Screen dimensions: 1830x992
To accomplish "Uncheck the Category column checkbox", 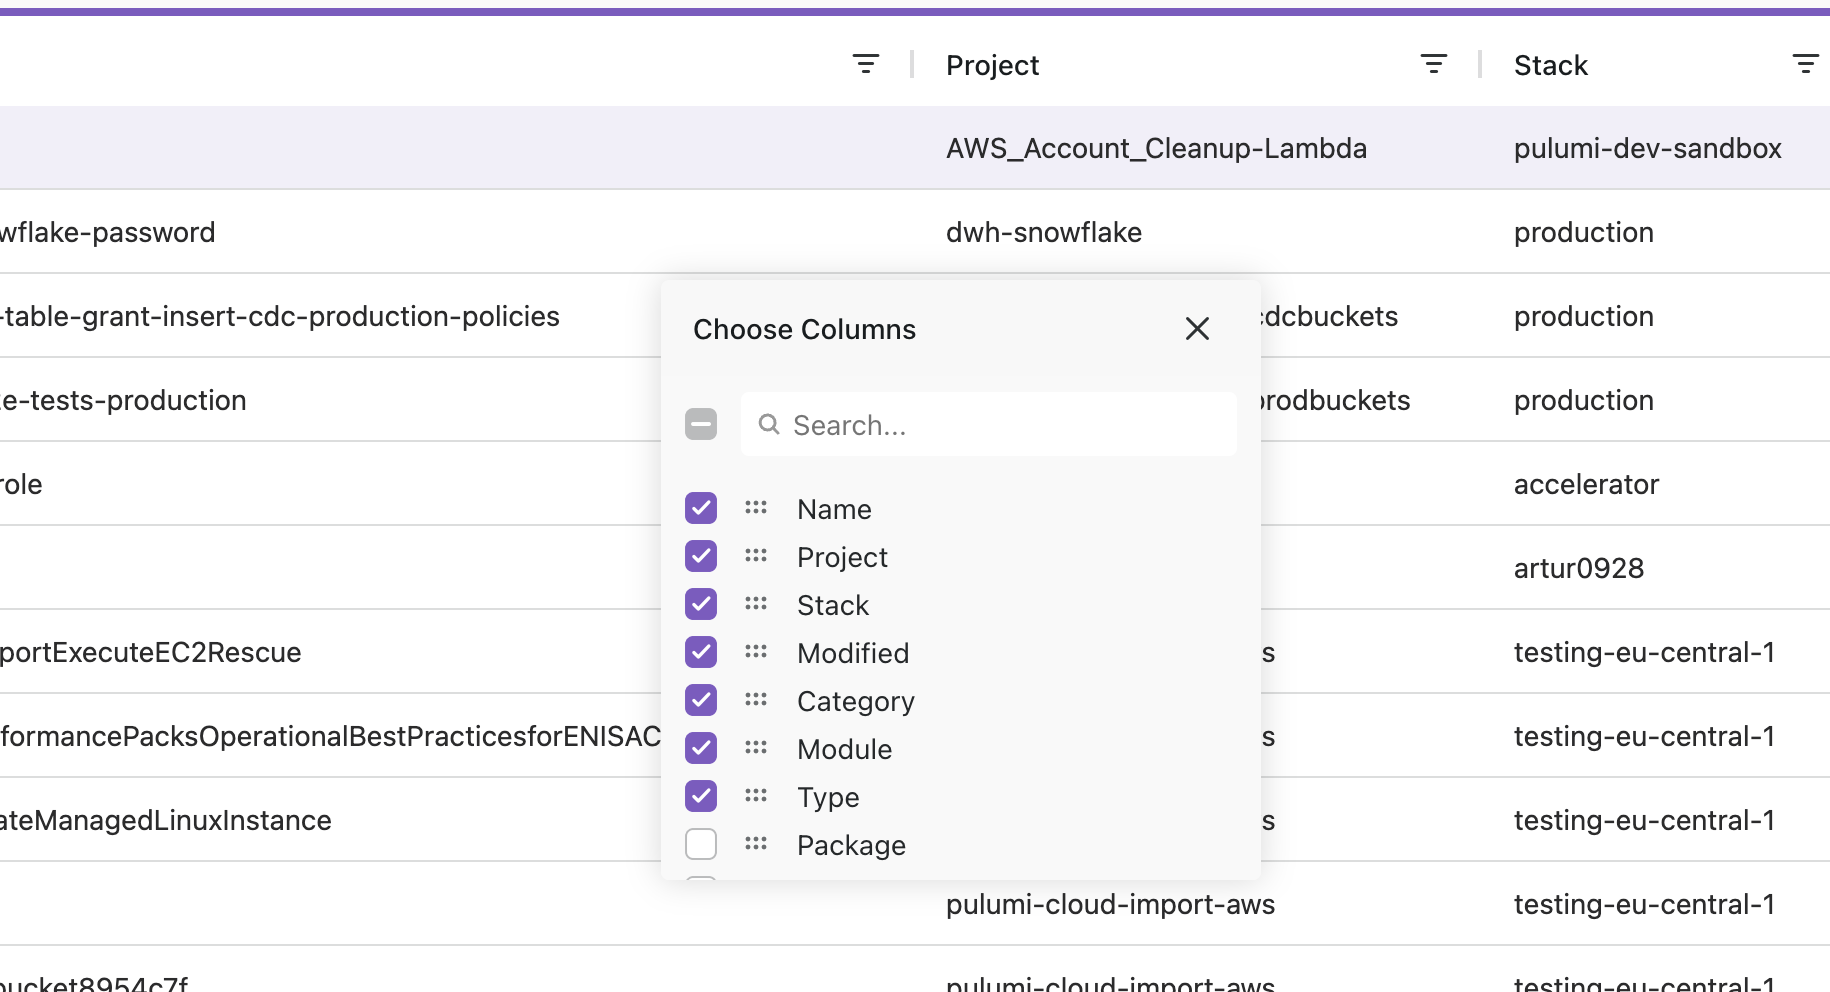I will (701, 700).
